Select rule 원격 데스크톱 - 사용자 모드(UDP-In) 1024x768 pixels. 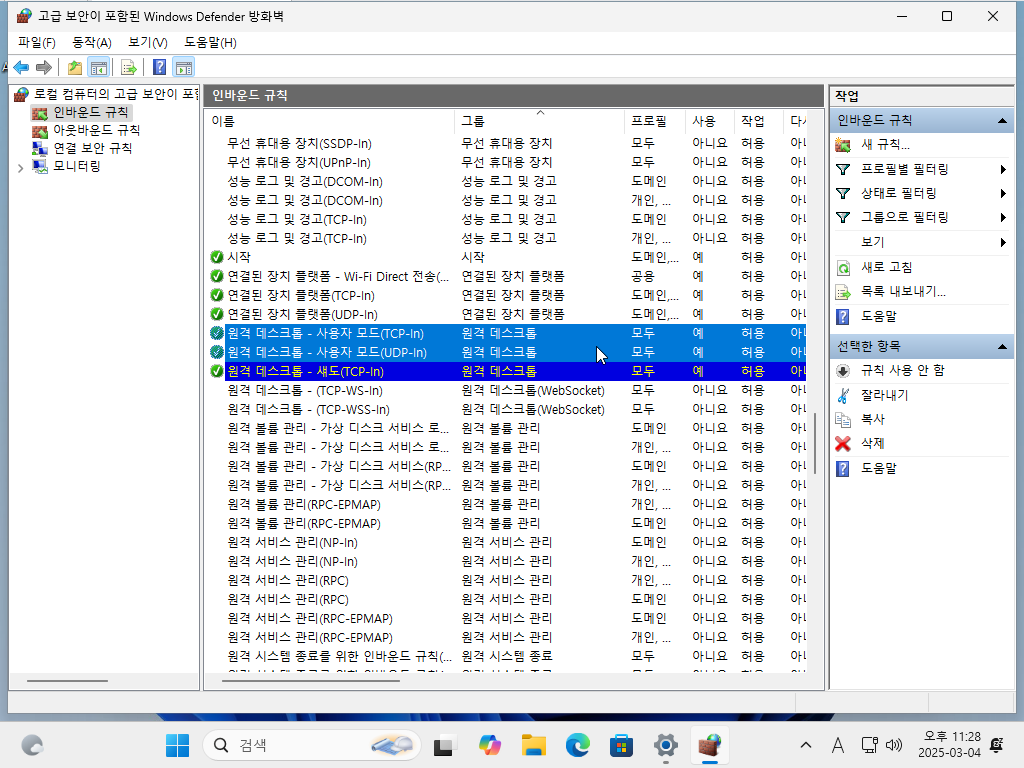pyautogui.click(x=327, y=353)
